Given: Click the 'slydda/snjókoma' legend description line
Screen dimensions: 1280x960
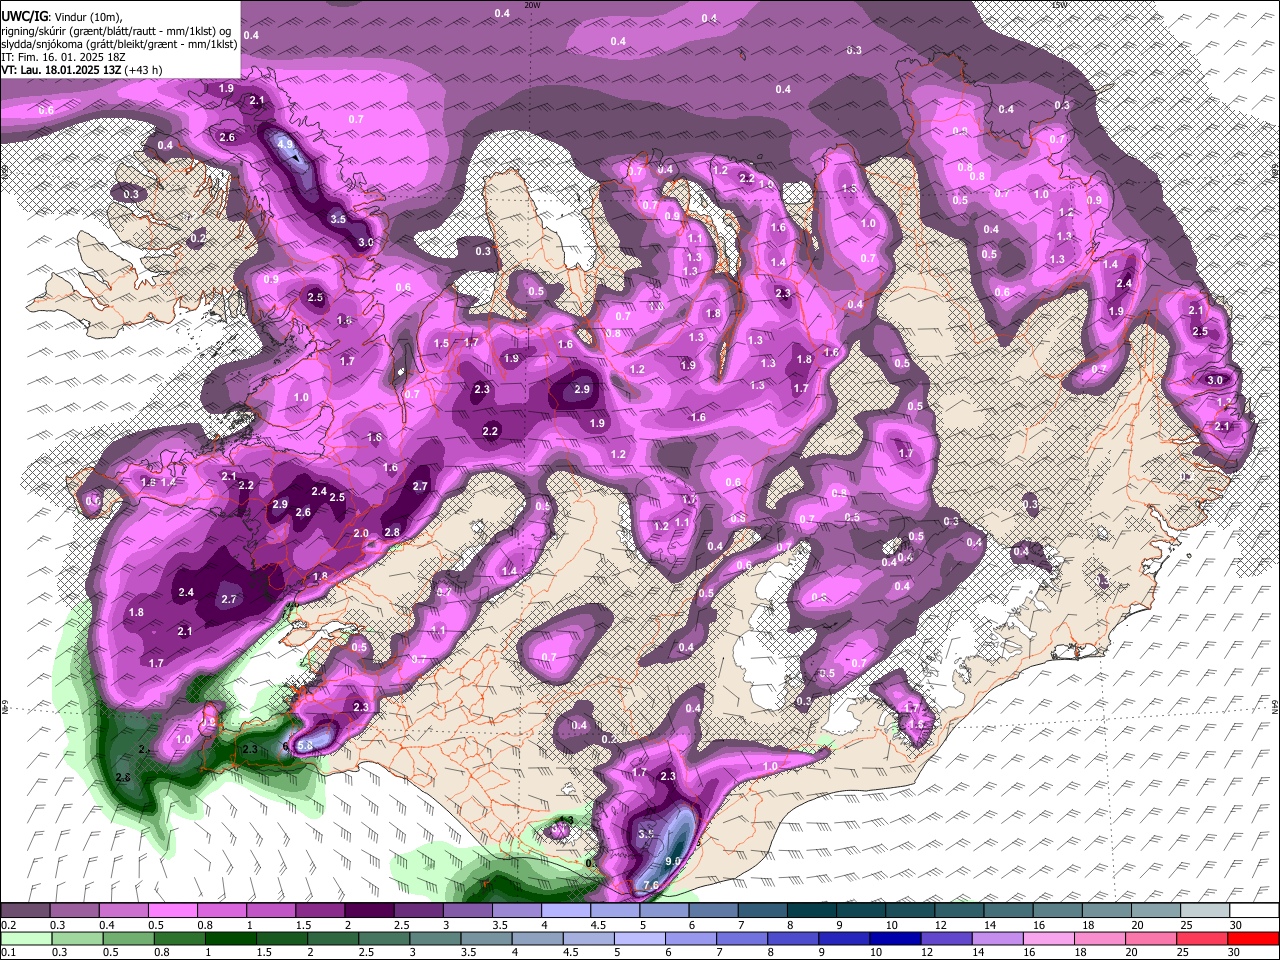Looking at the screenshot, I should tap(119, 44).
